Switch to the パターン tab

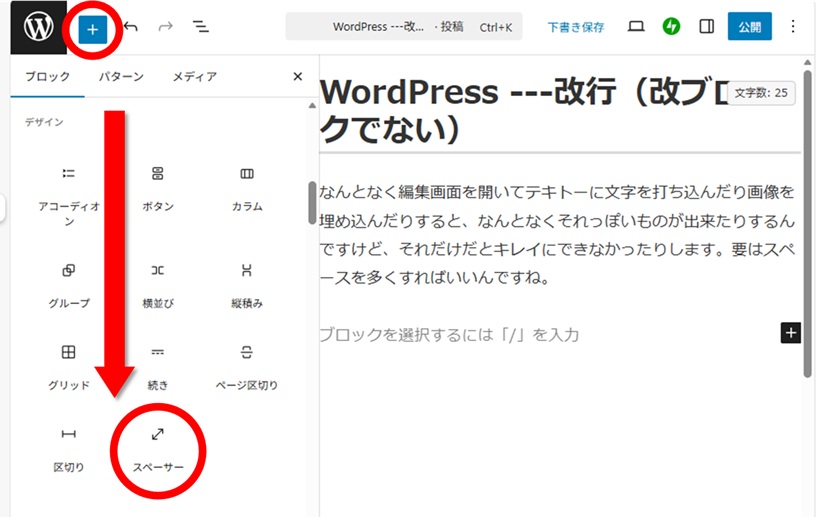tap(121, 77)
